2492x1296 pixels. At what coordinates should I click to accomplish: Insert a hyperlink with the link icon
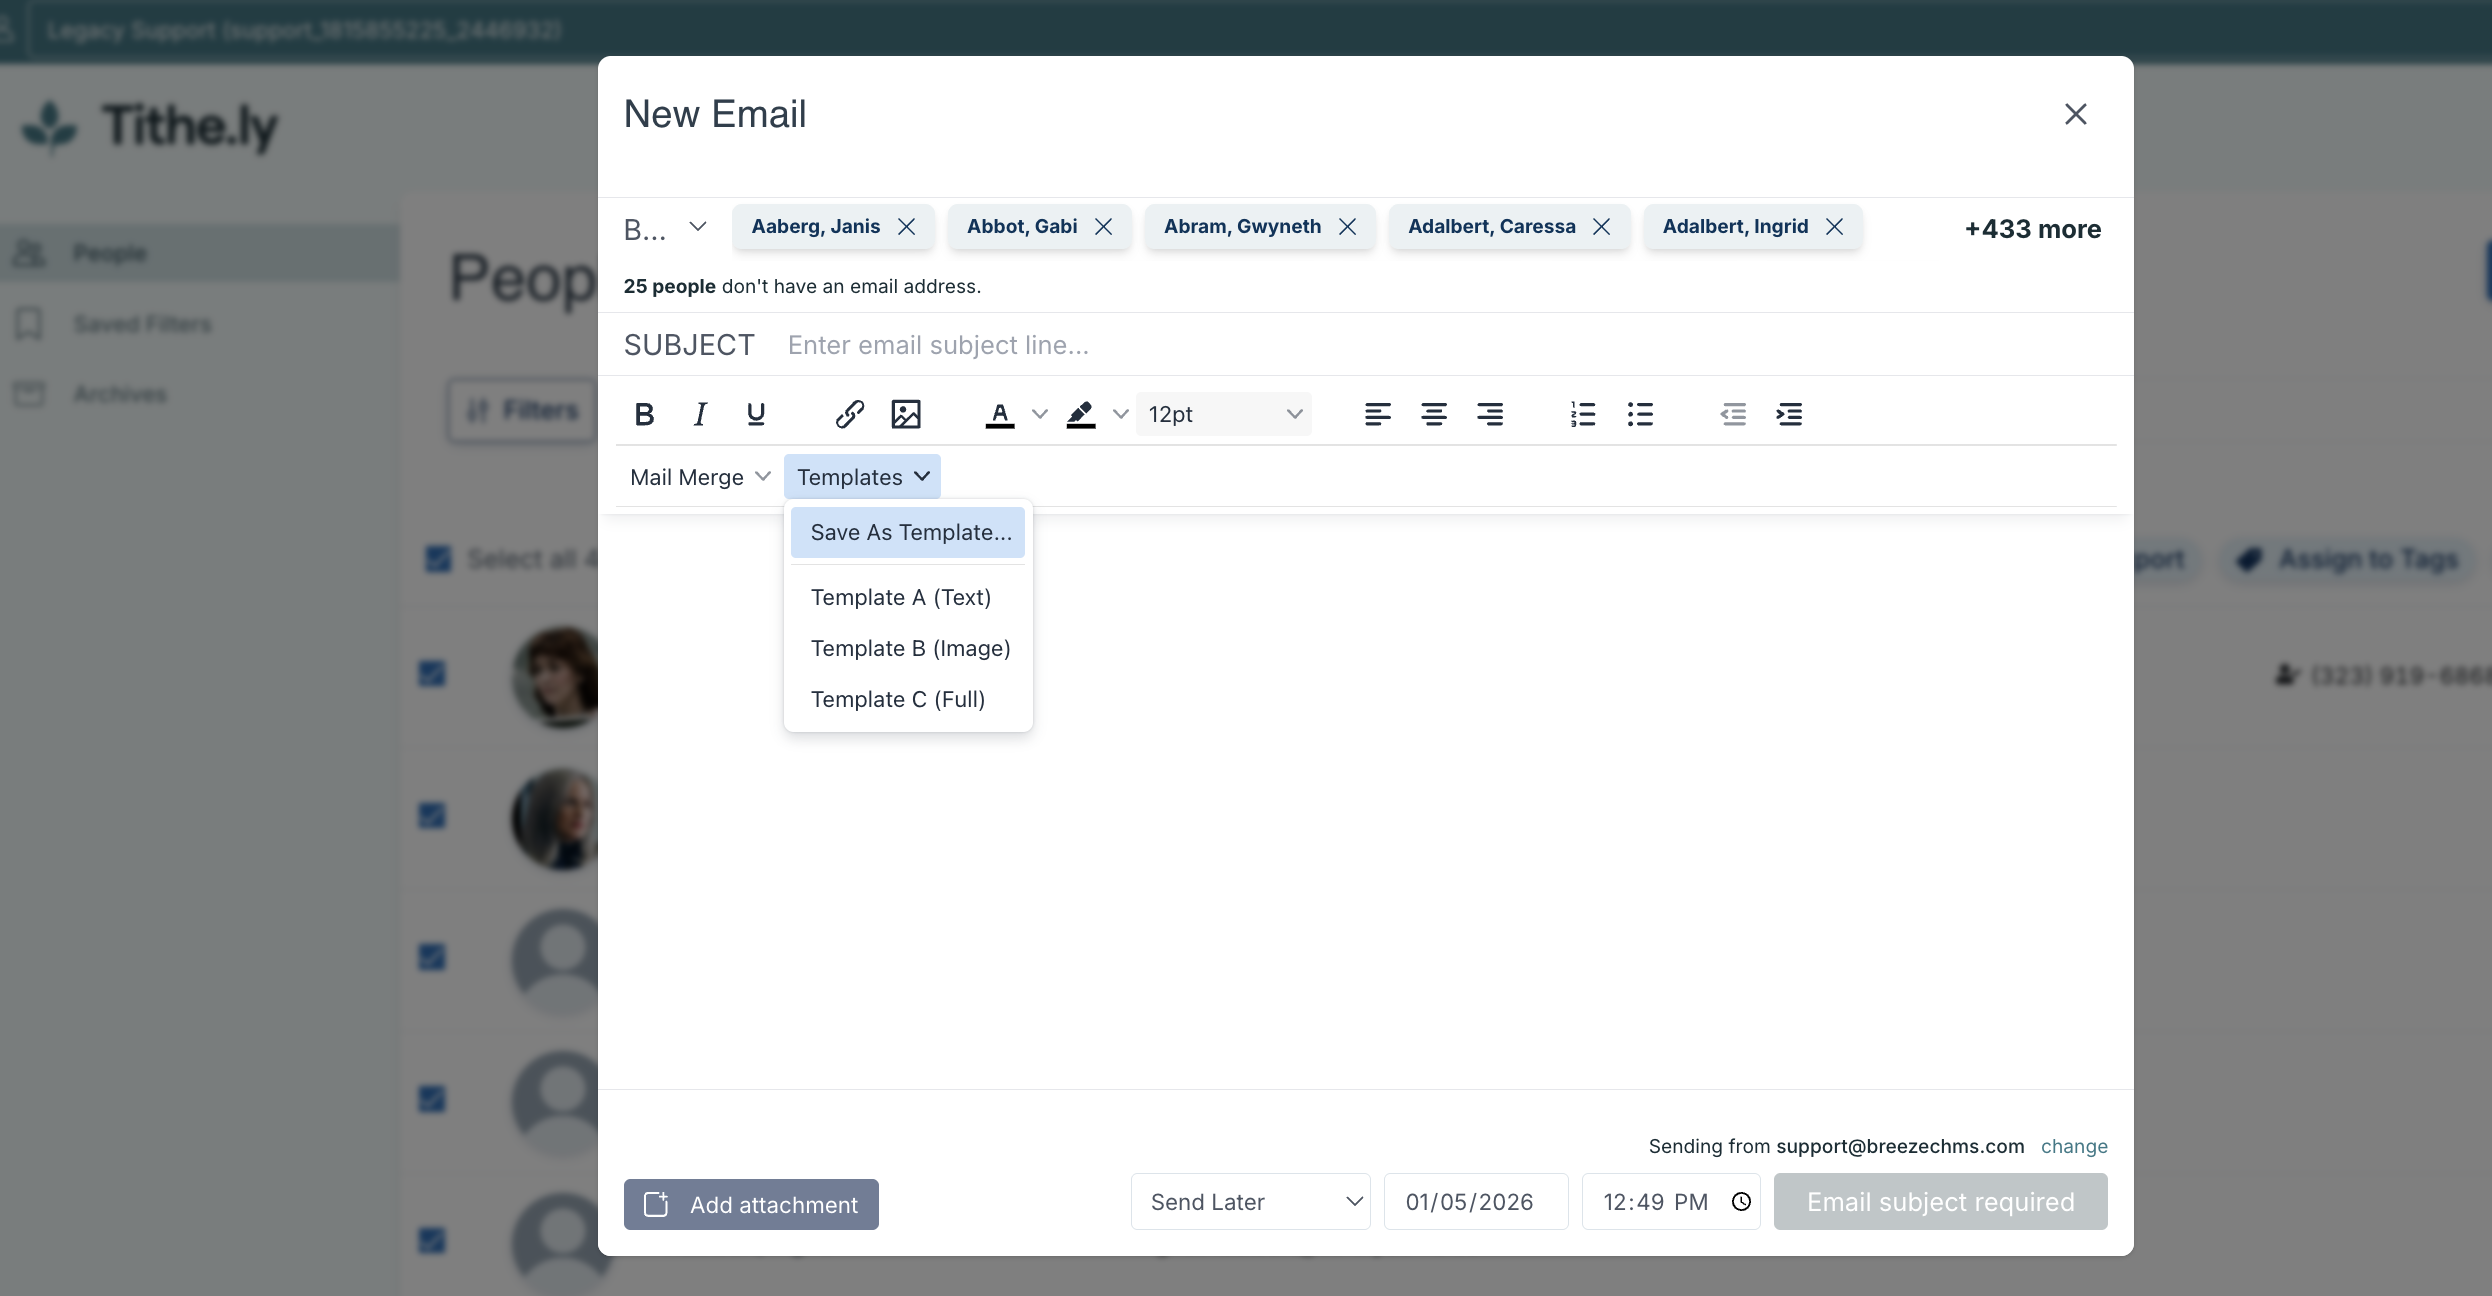(850, 414)
